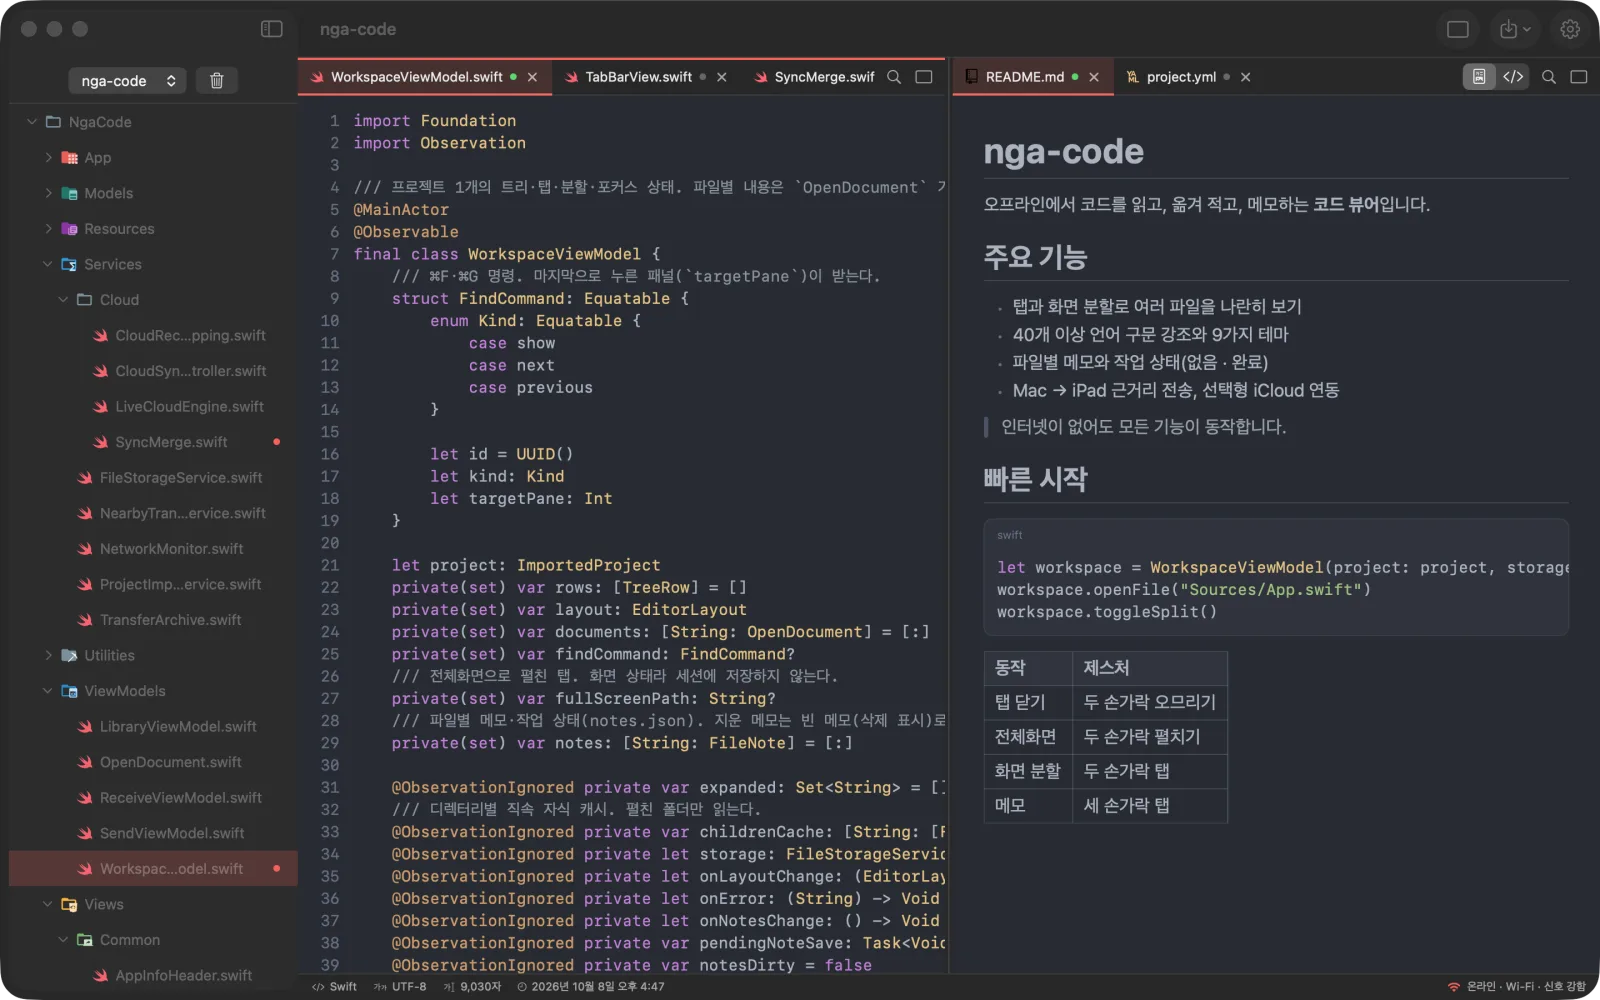1600x1000 pixels.
Task: Collapse the Views folder
Action: pos(48,904)
